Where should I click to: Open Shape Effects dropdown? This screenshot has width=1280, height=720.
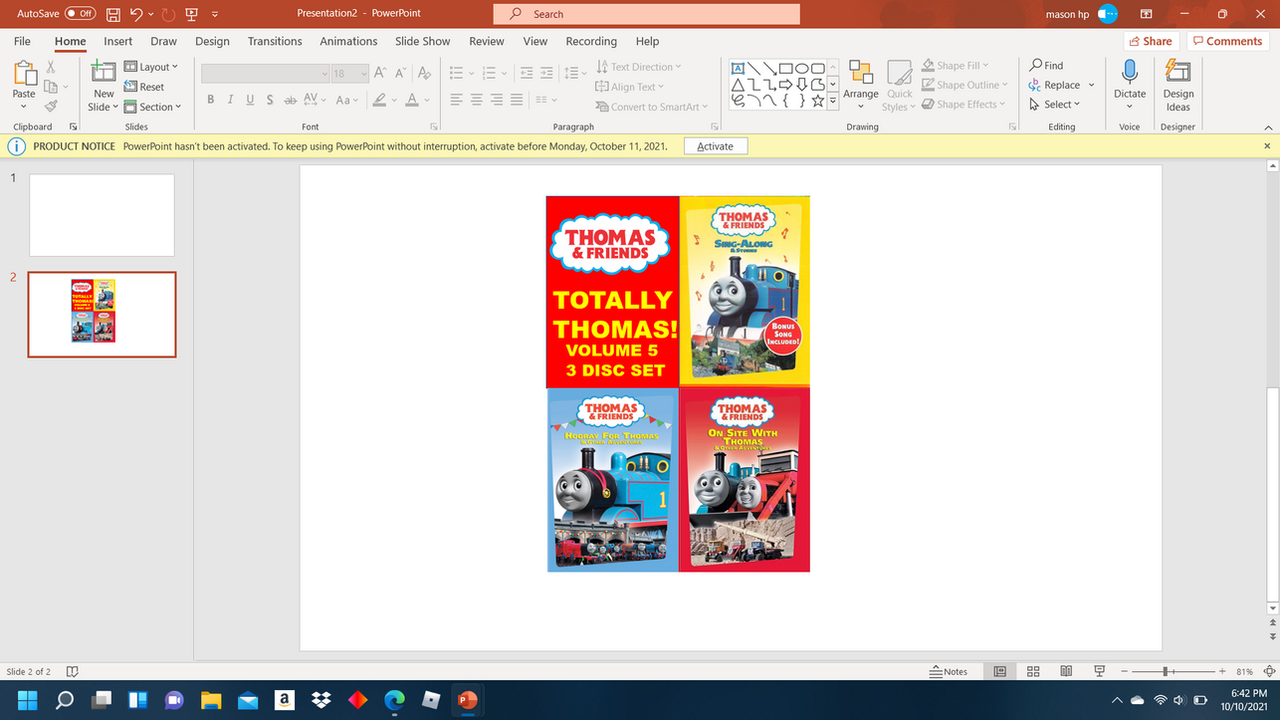click(964, 104)
